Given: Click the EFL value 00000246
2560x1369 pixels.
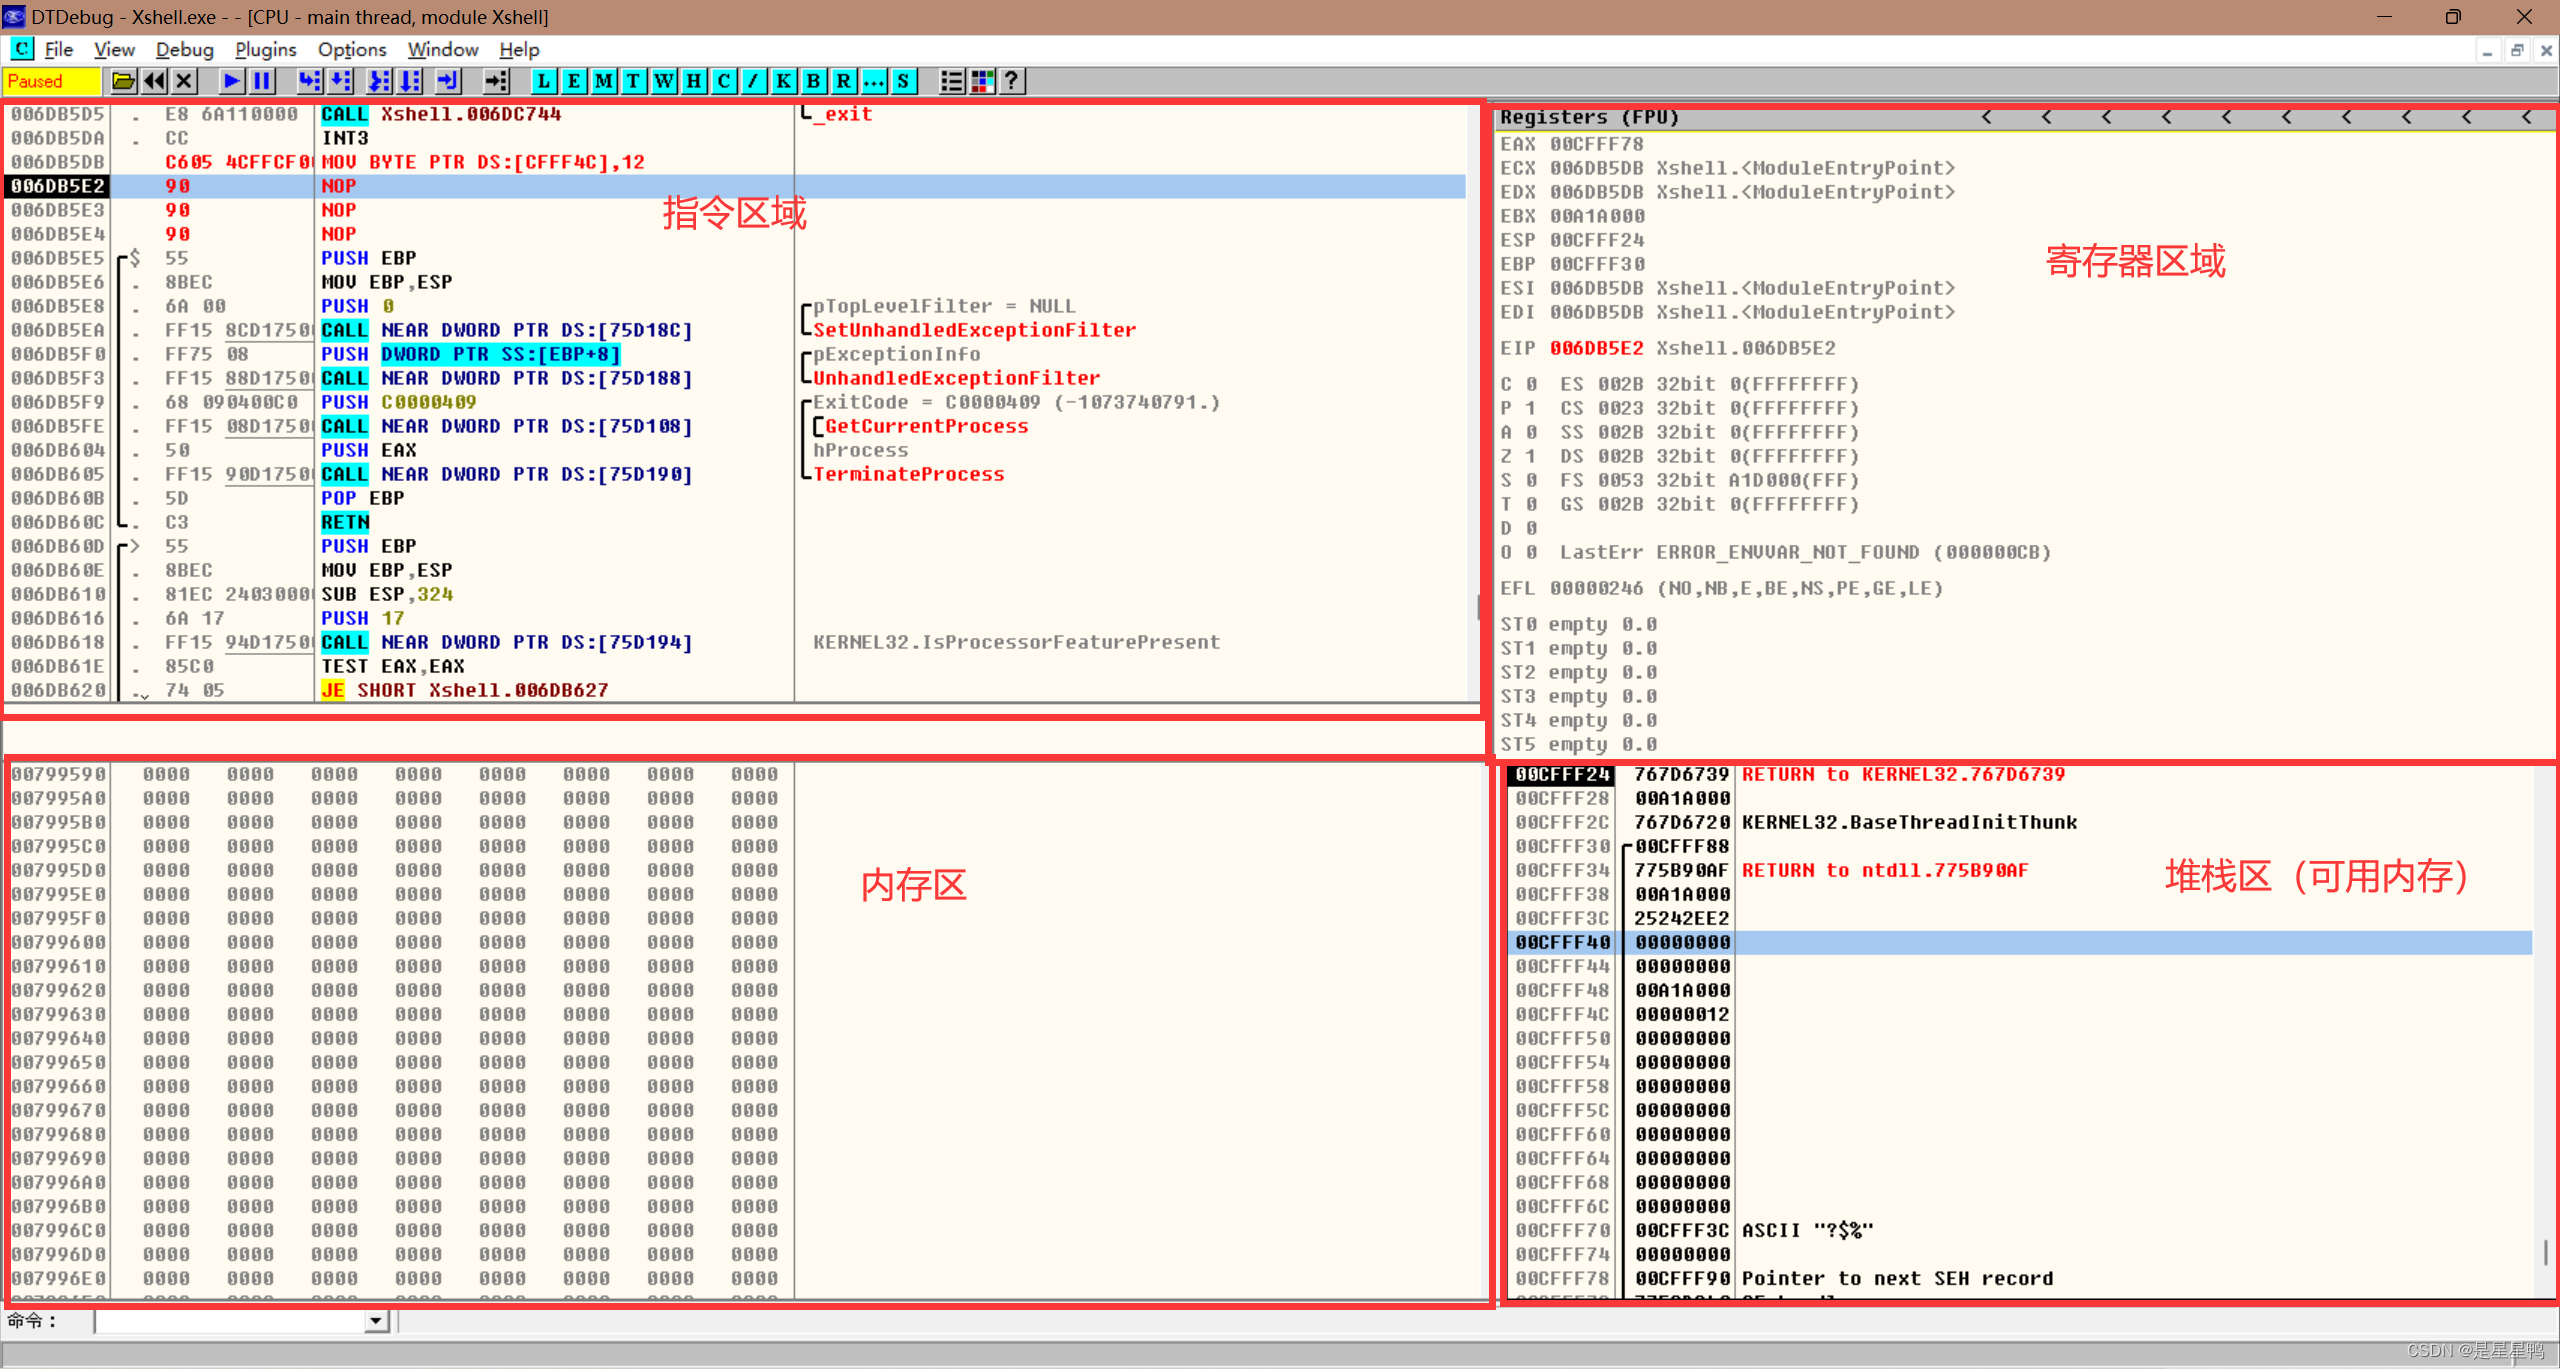Looking at the screenshot, I should tap(1596, 588).
